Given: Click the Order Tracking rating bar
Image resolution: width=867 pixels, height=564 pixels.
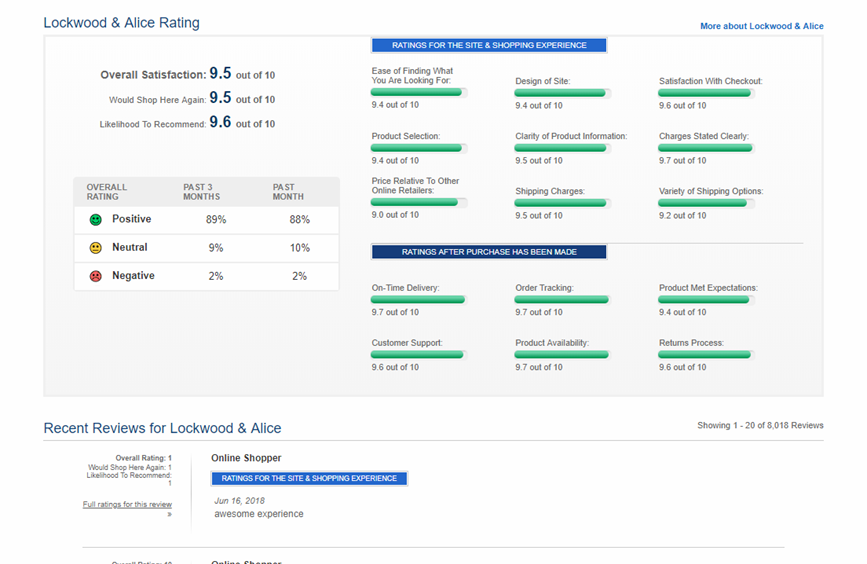Looking at the screenshot, I should point(562,300).
